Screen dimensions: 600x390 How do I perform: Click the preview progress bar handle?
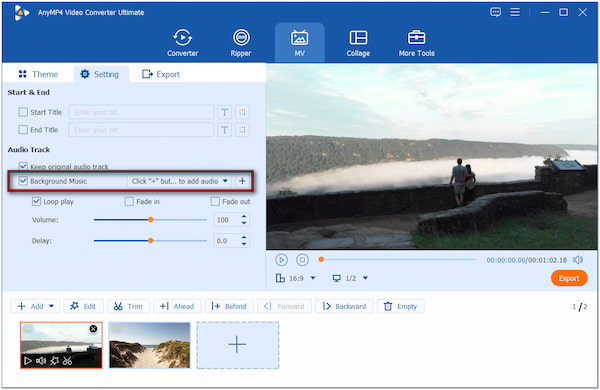point(321,259)
